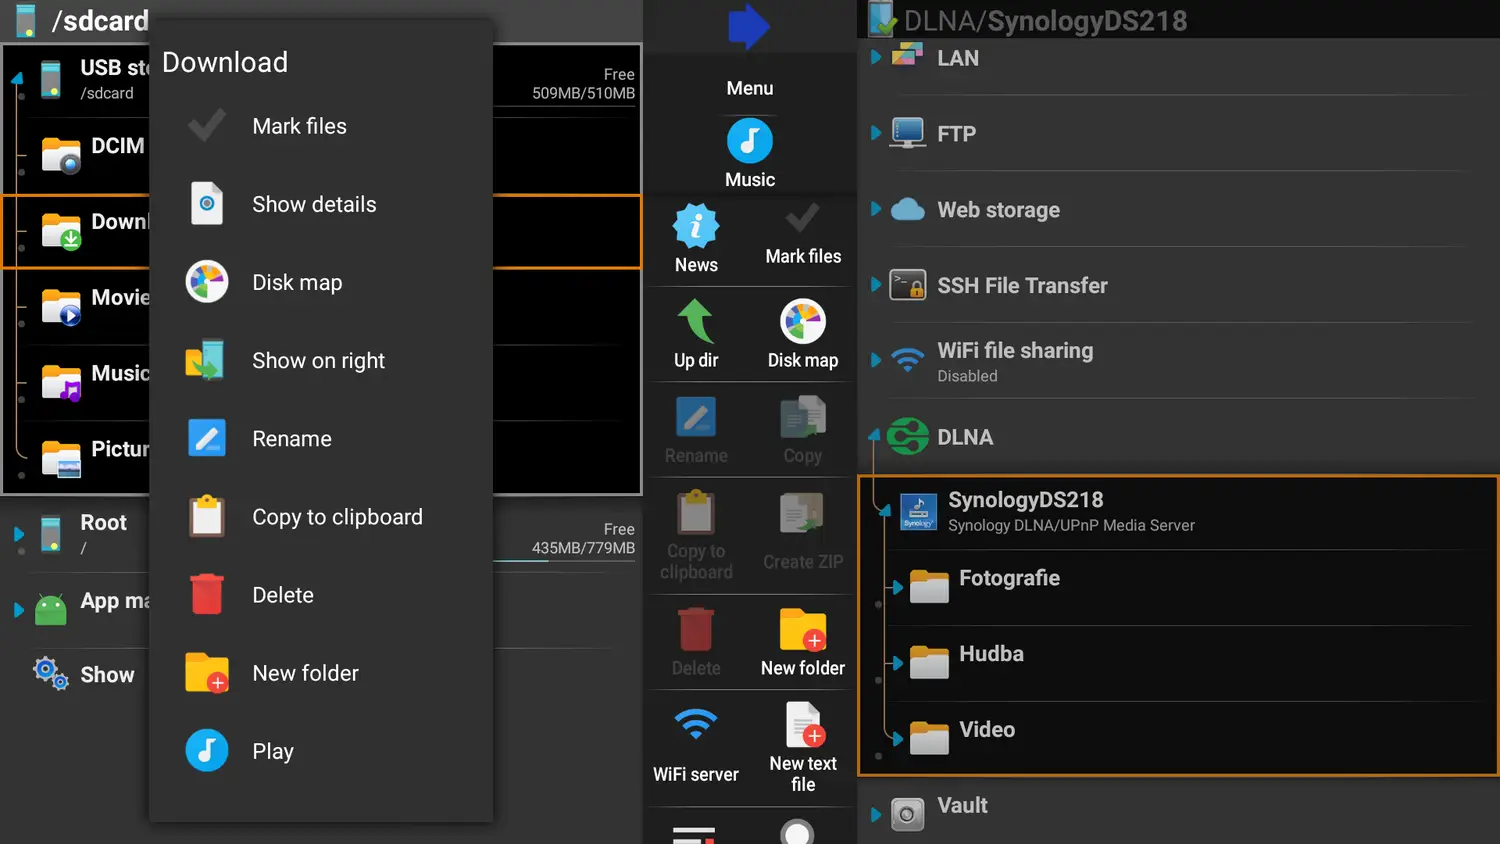
Task: Select the Copy to clipboard toolbar icon
Action: coord(696,532)
